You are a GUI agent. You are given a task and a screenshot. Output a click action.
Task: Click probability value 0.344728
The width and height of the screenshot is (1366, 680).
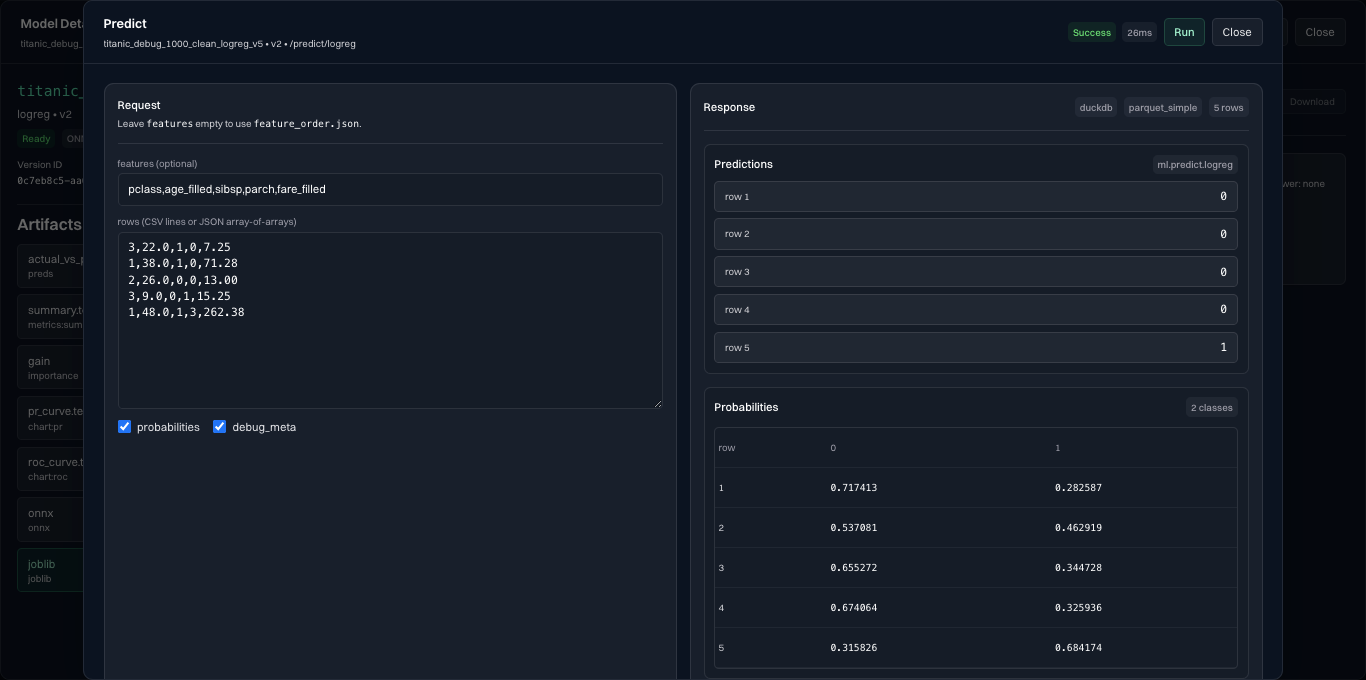[1078, 568]
